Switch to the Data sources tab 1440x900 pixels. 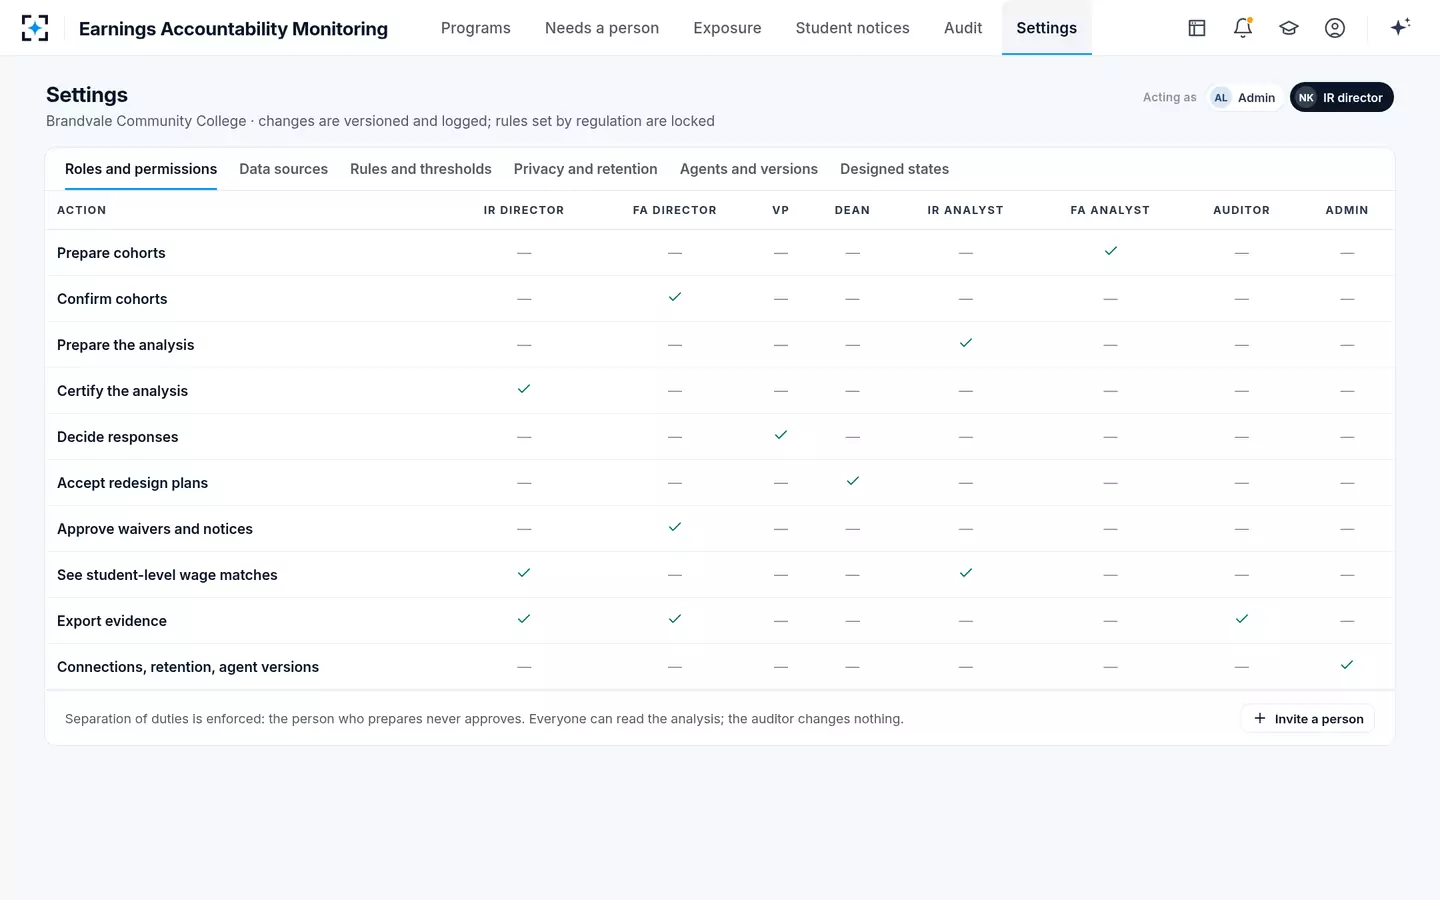283,169
